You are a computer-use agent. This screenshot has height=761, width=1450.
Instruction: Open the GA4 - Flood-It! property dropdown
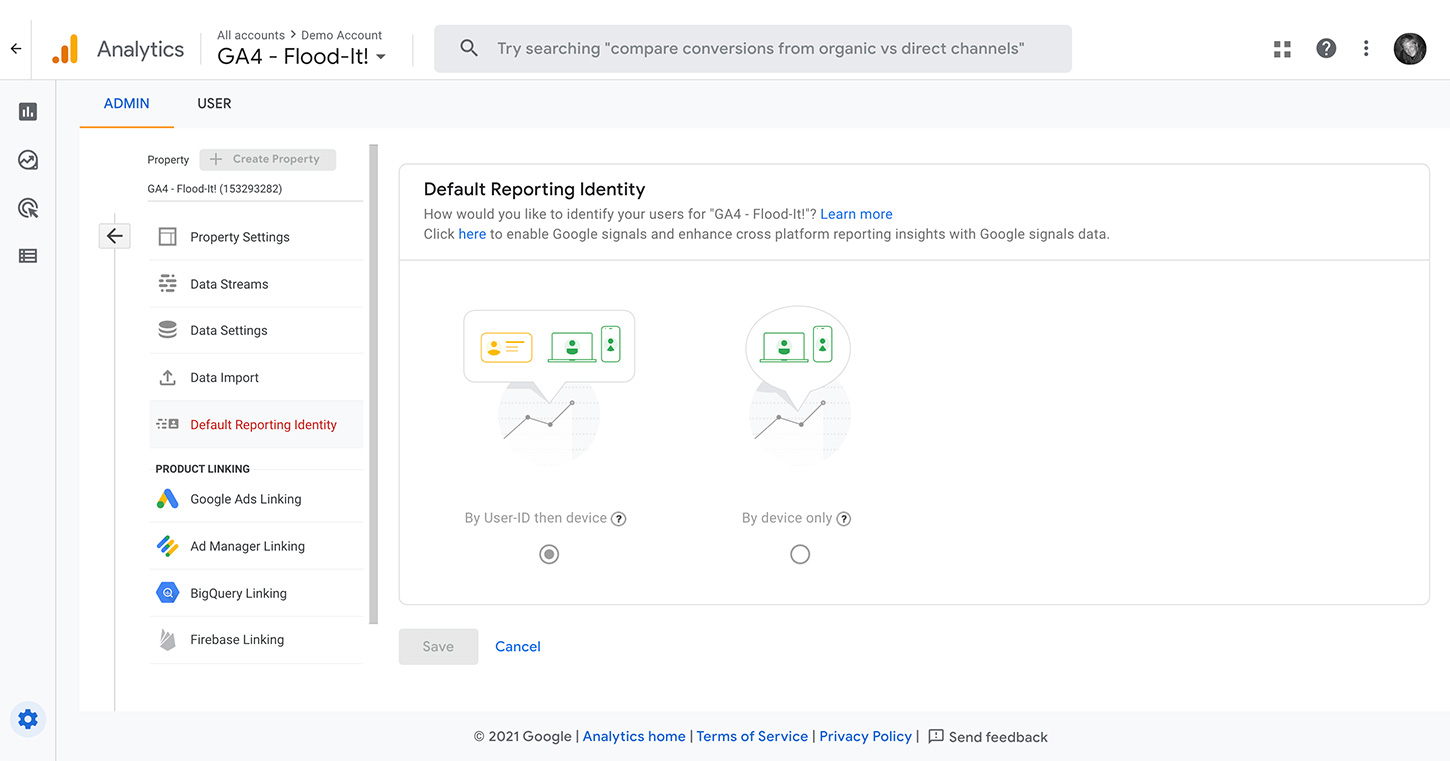pos(302,57)
